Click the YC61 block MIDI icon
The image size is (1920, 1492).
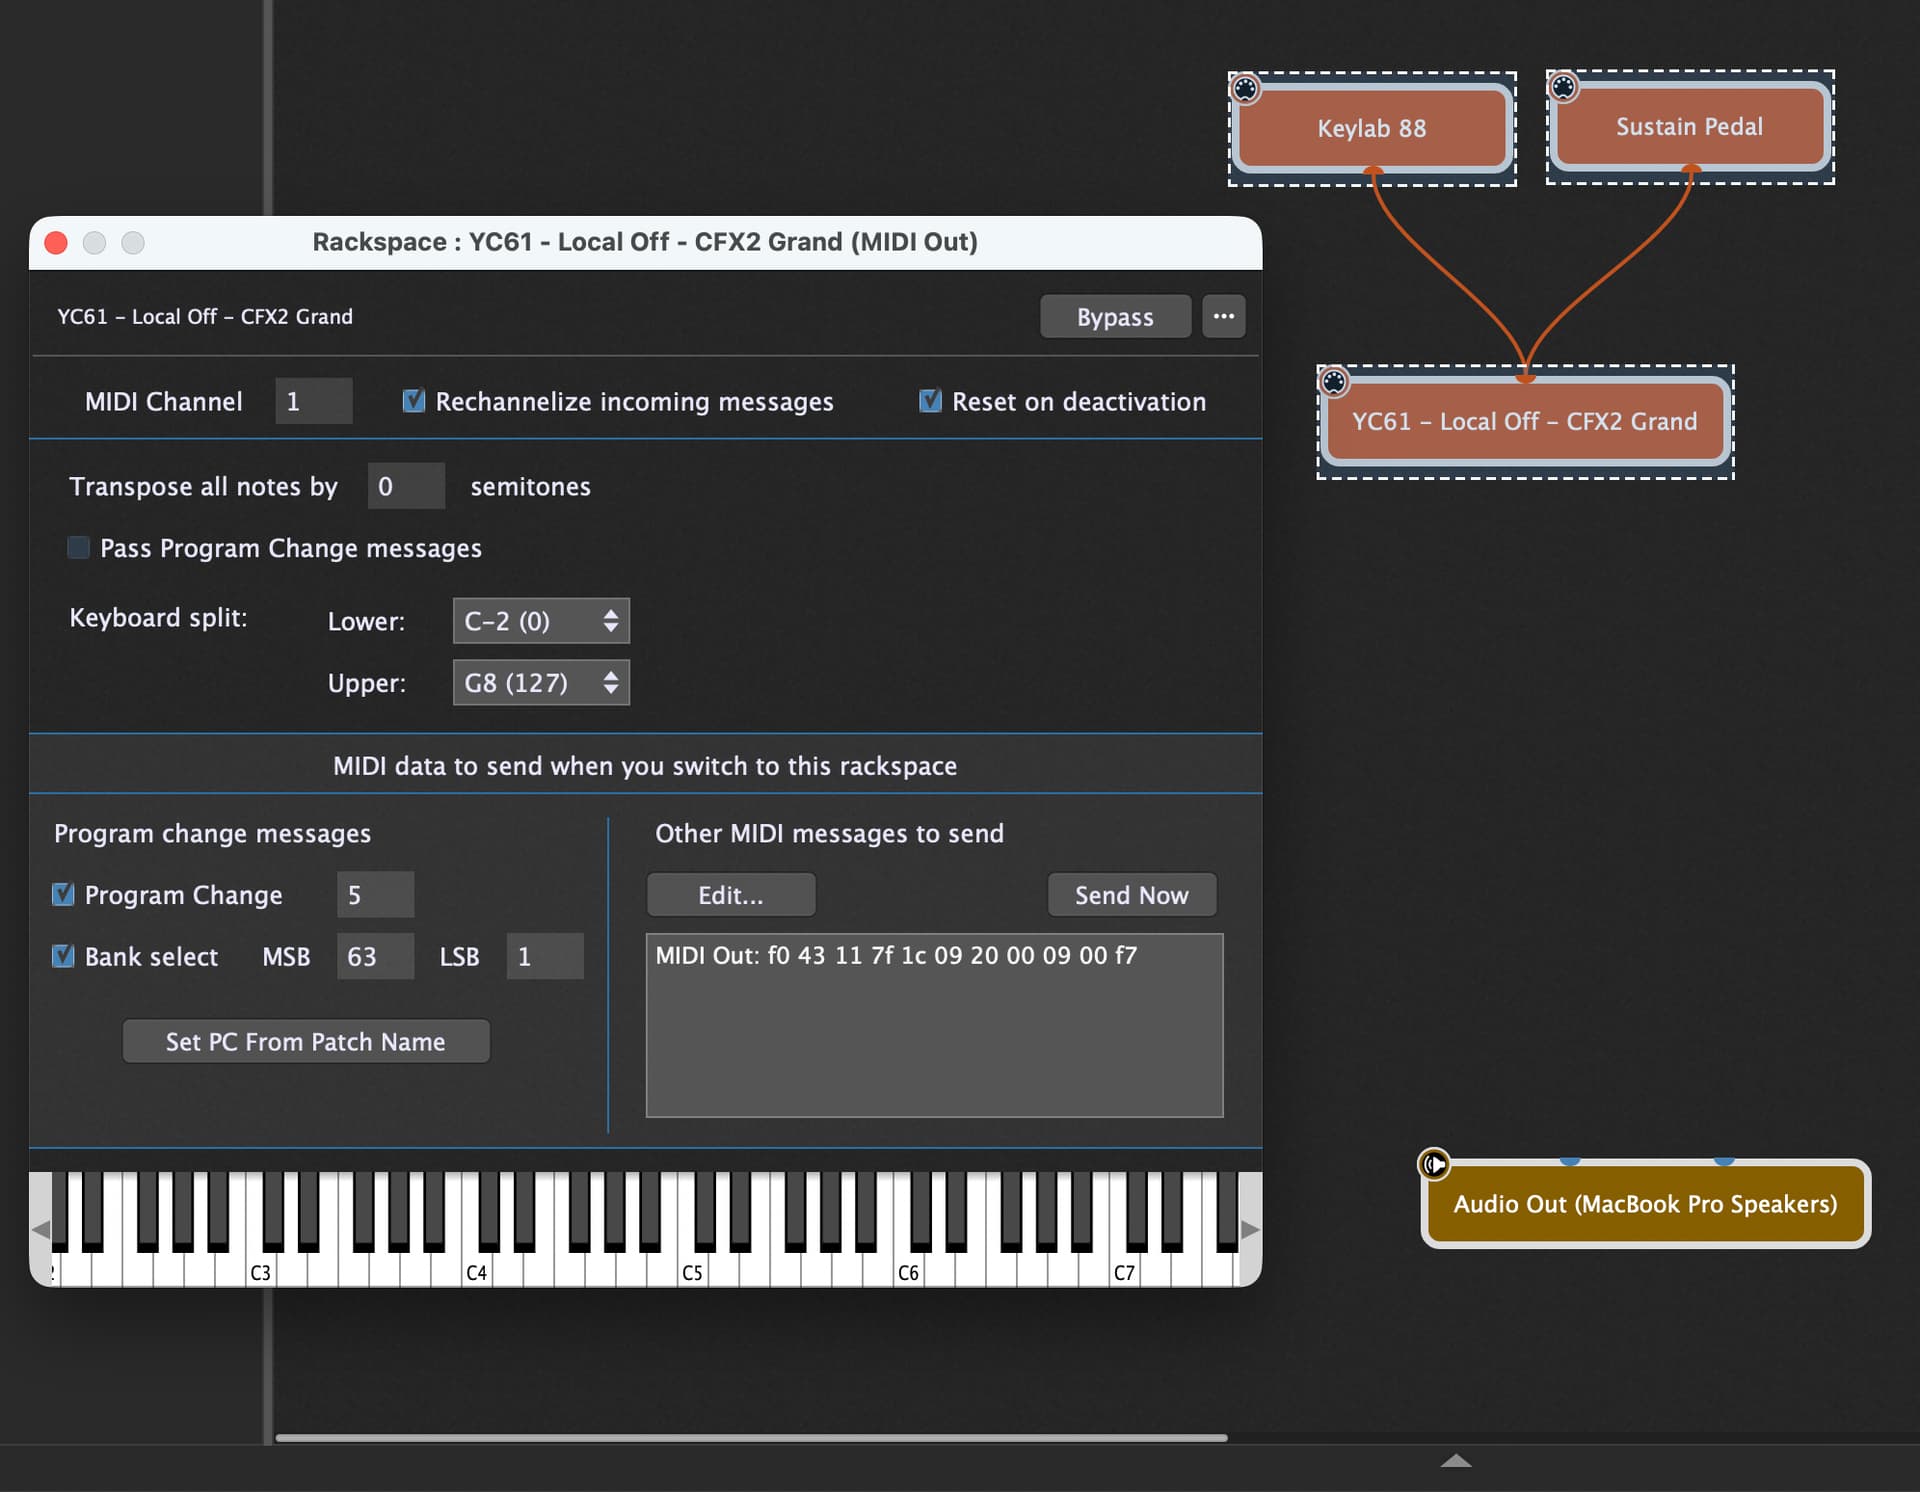tap(1334, 381)
